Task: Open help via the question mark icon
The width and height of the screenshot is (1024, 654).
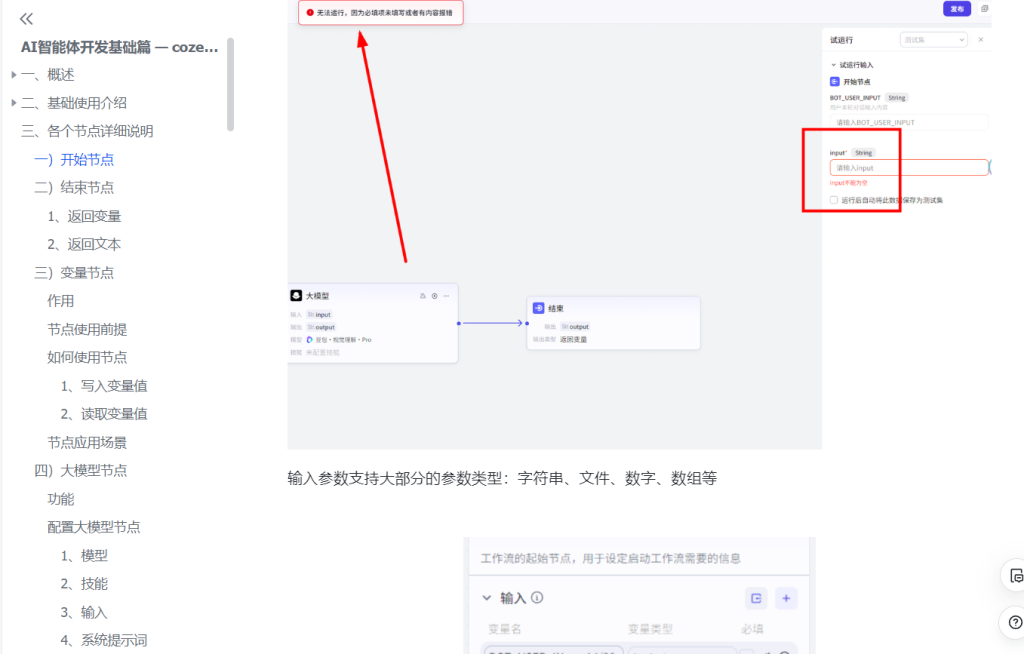Action: (x=1014, y=621)
